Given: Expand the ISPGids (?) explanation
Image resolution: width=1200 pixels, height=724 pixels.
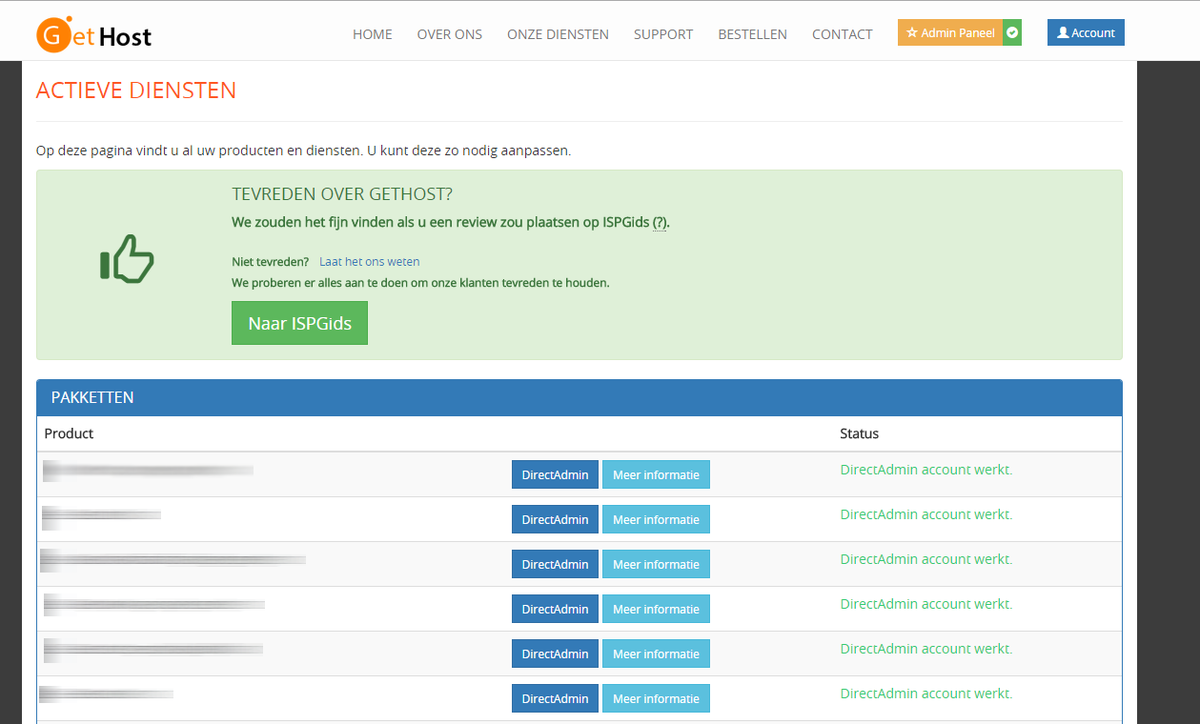Looking at the screenshot, I should (659, 222).
